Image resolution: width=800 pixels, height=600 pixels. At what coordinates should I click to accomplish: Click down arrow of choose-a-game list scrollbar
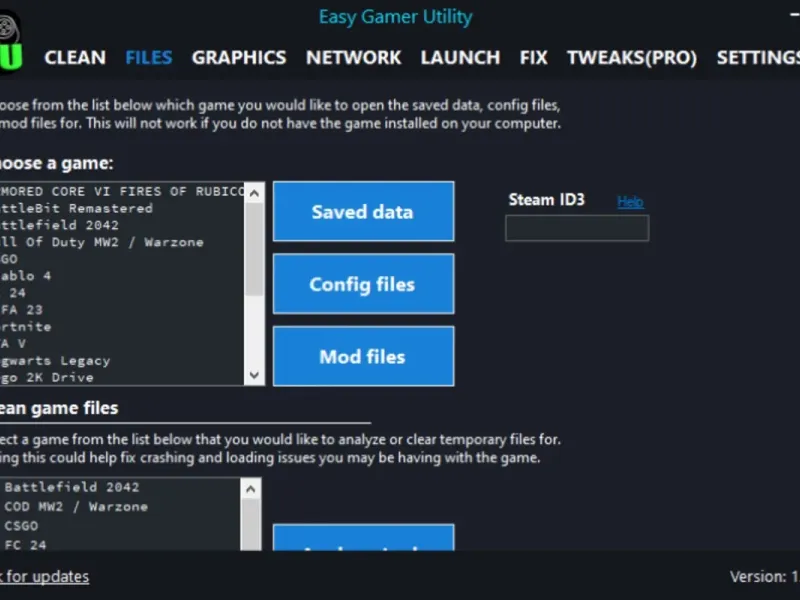pyautogui.click(x=254, y=375)
